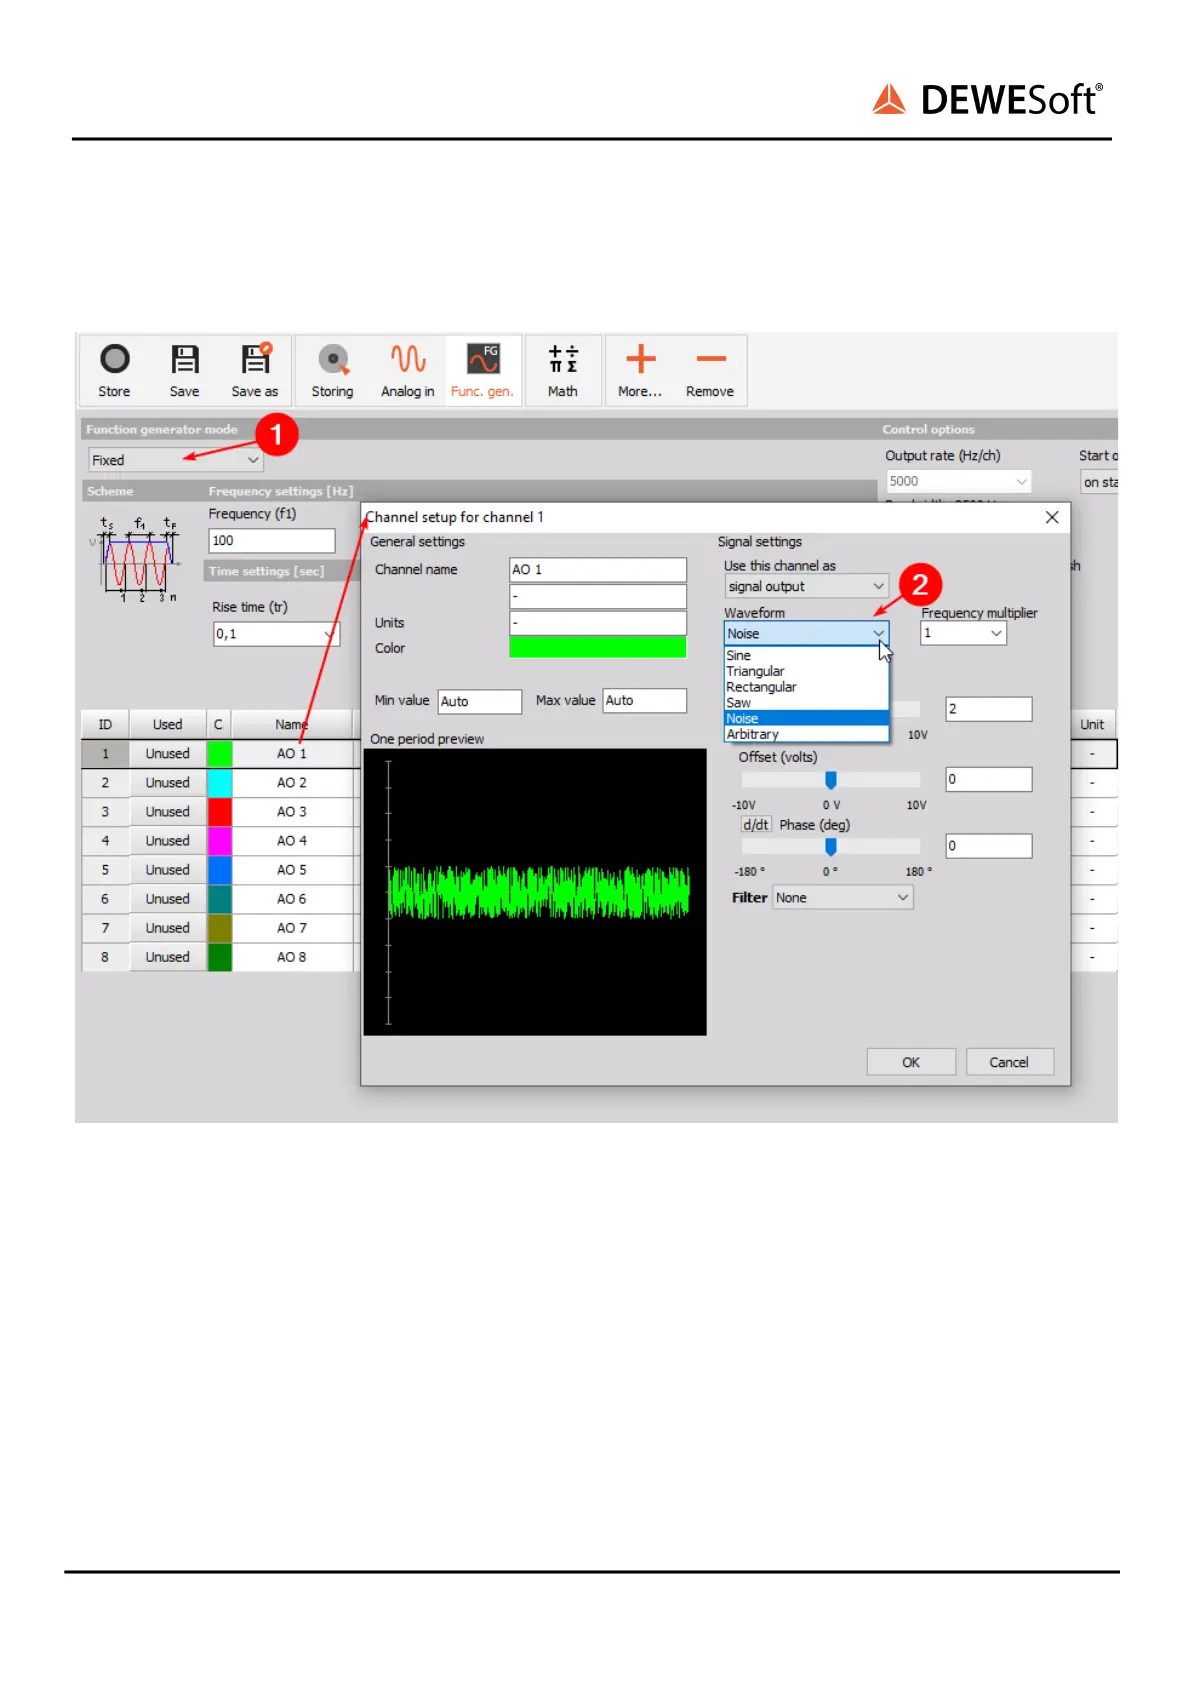1190x1686 pixels.
Task: Click the Min value Auto field
Action: [x=480, y=701]
